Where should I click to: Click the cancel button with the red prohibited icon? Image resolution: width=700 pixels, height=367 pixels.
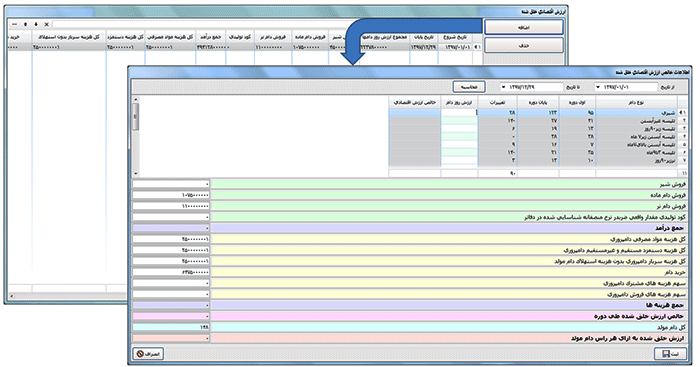click(148, 354)
